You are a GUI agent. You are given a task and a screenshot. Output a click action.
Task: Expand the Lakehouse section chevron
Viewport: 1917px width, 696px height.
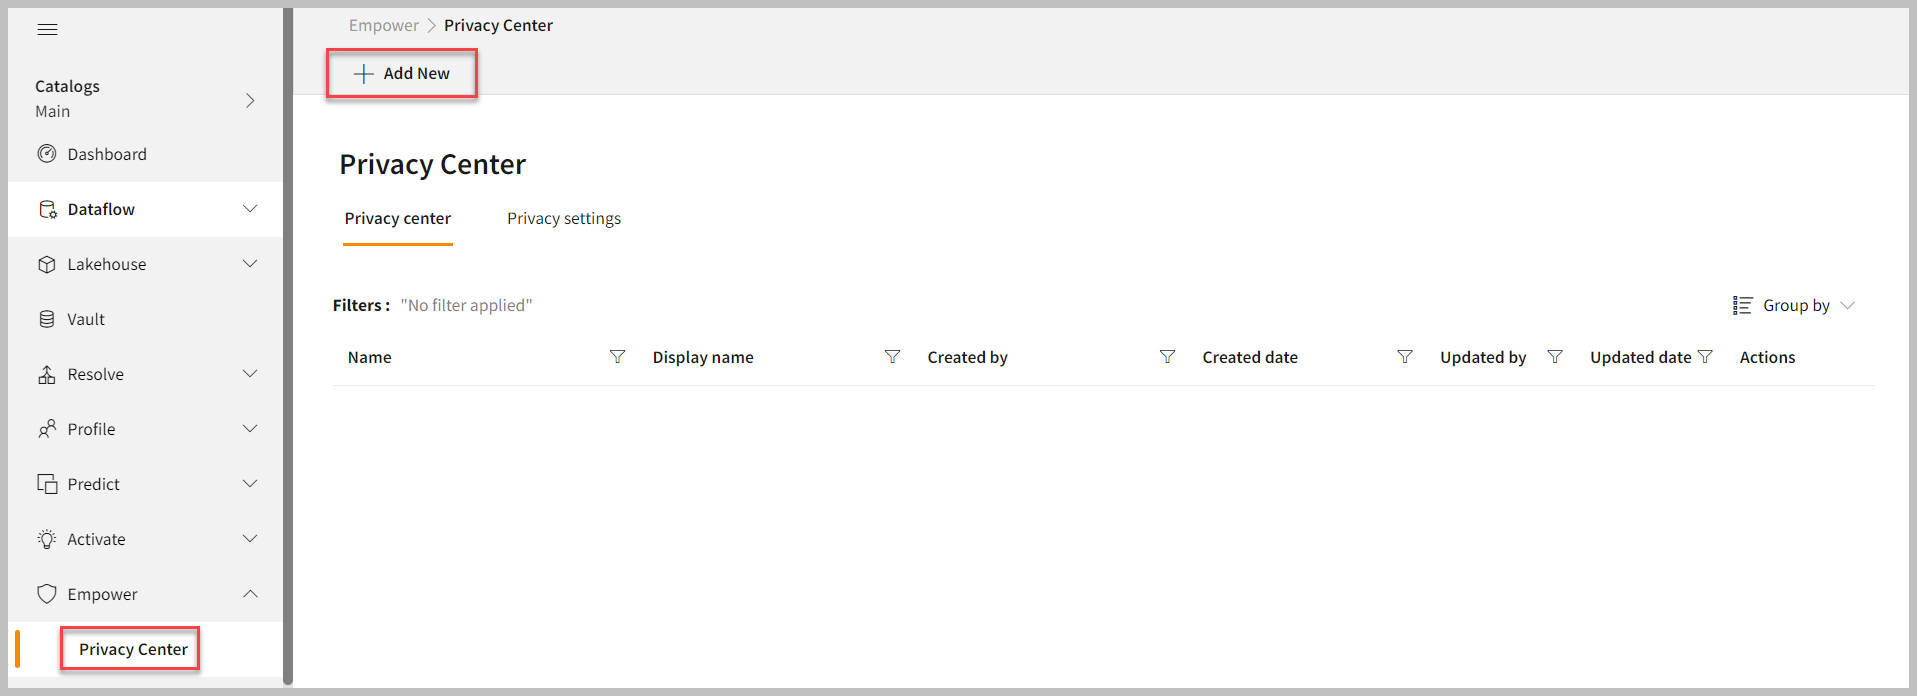[x=250, y=264]
